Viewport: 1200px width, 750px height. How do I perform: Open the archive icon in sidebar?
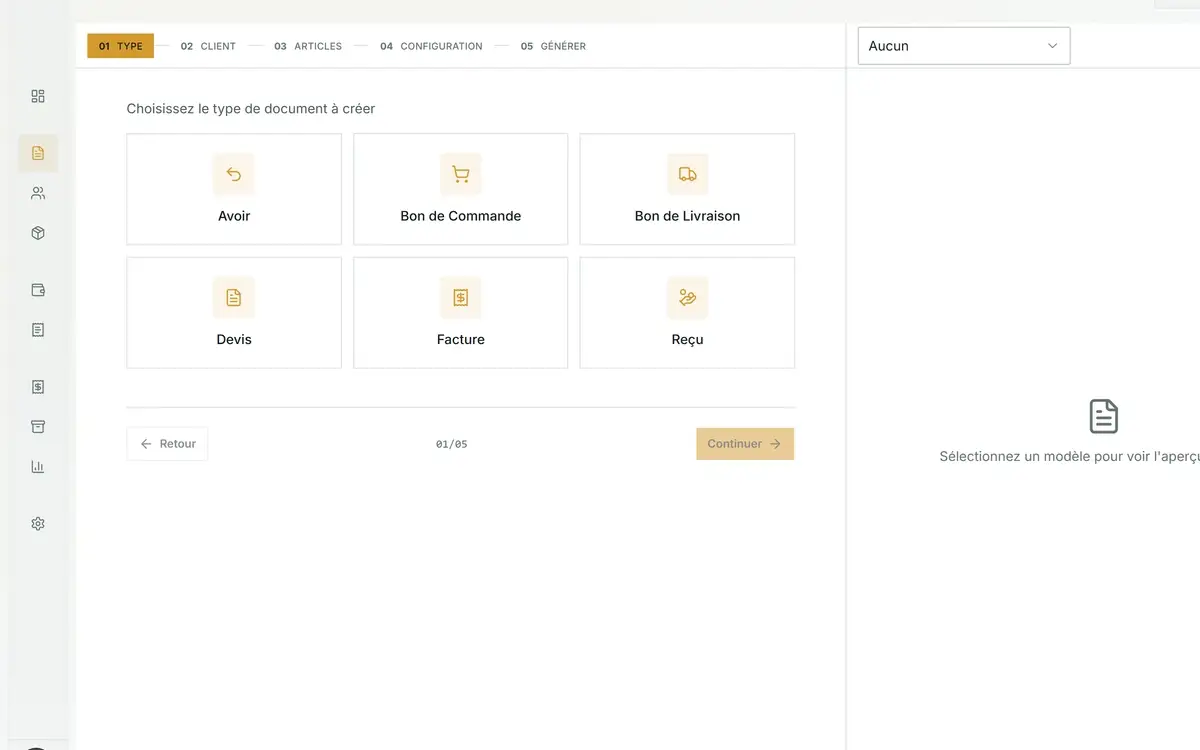pyautogui.click(x=38, y=427)
